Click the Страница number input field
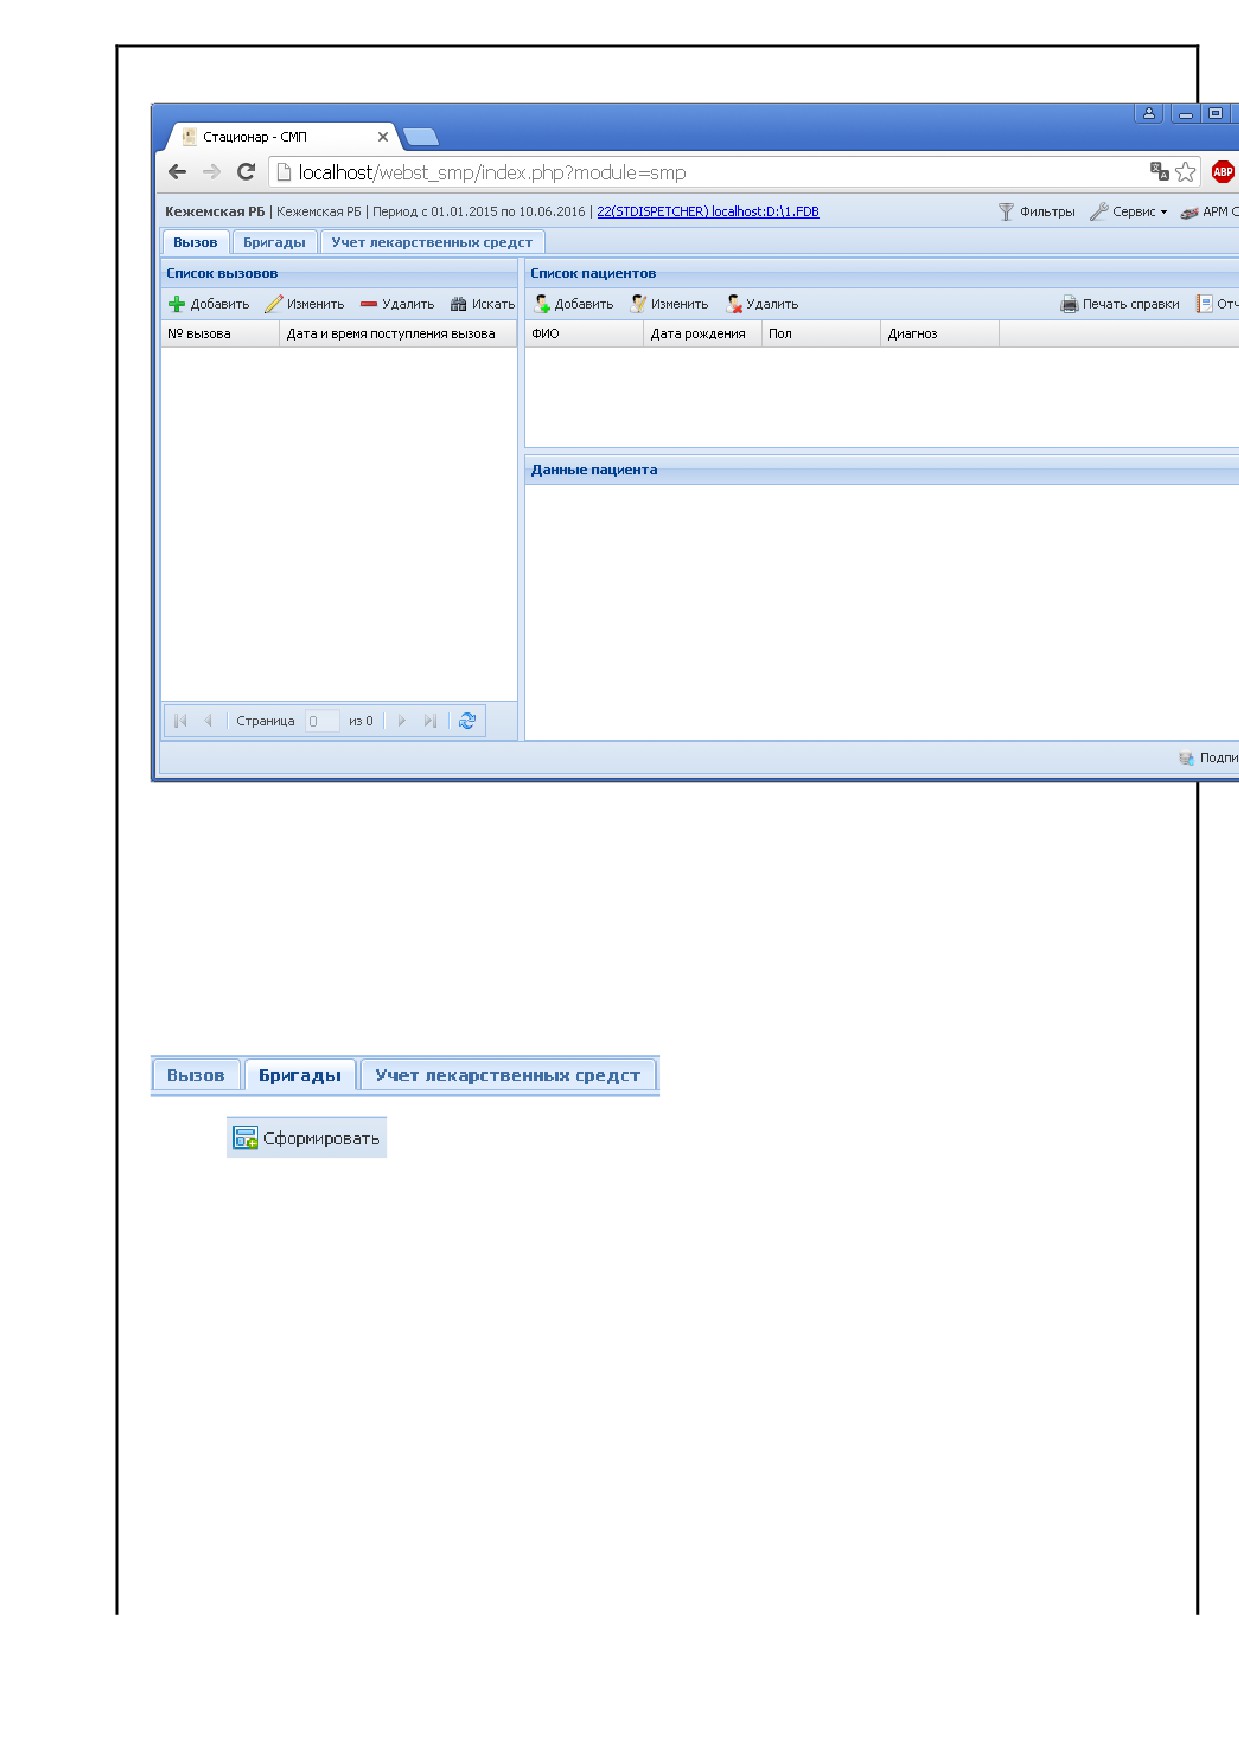This screenshot has height=1752, width=1239. tap(322, 721)
